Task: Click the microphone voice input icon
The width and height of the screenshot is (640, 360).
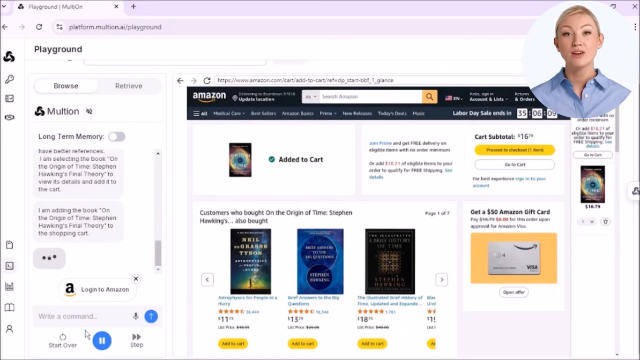Action: coord(136,316)
